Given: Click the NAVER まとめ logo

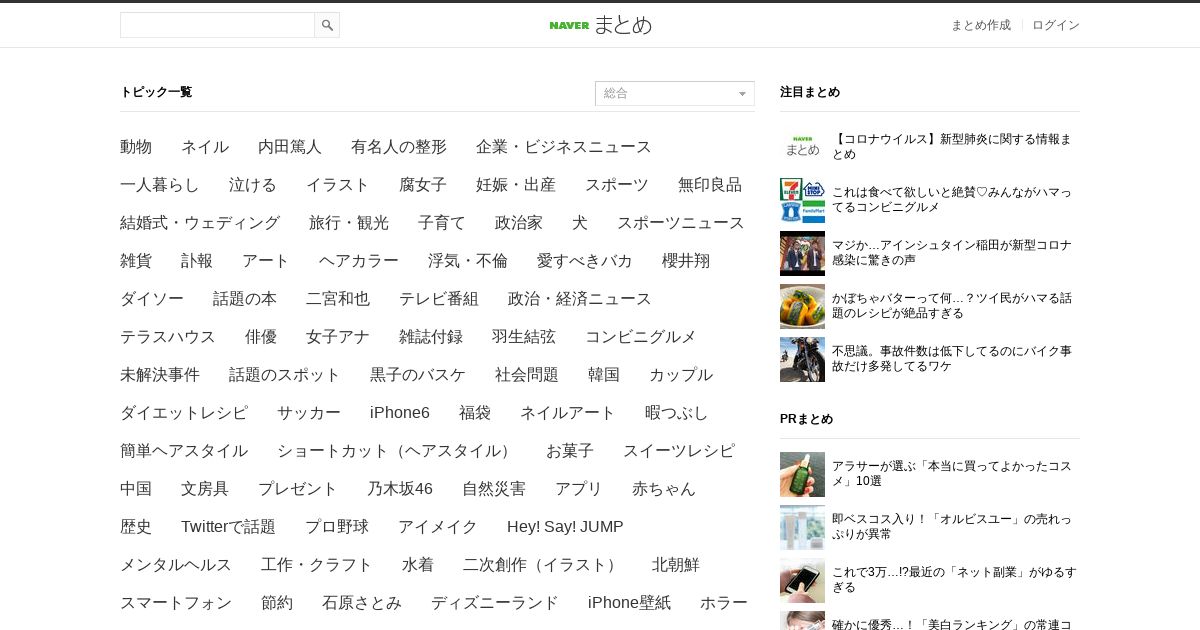Looking at the screenshot, I should pyautogui.click(x=600, y=25).
